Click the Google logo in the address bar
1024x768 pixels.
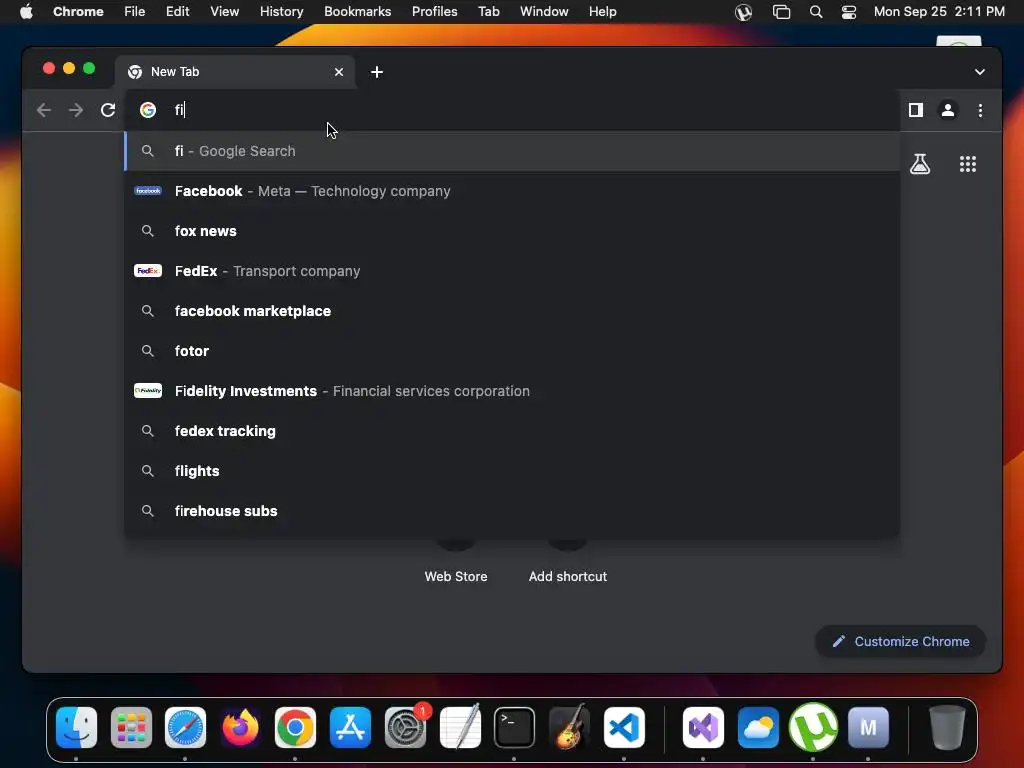tap(148, 110)
